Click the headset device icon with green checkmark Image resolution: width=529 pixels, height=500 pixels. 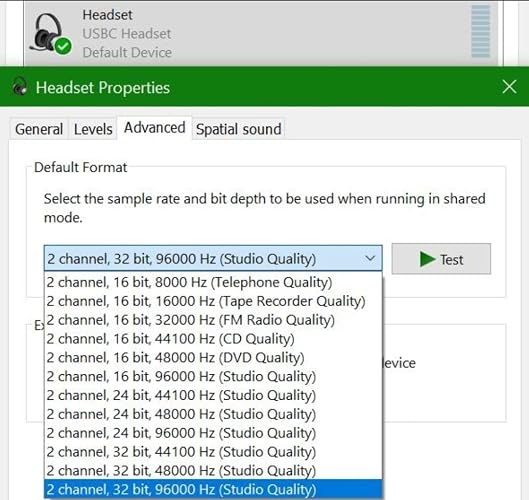click(x=51, y=34)
